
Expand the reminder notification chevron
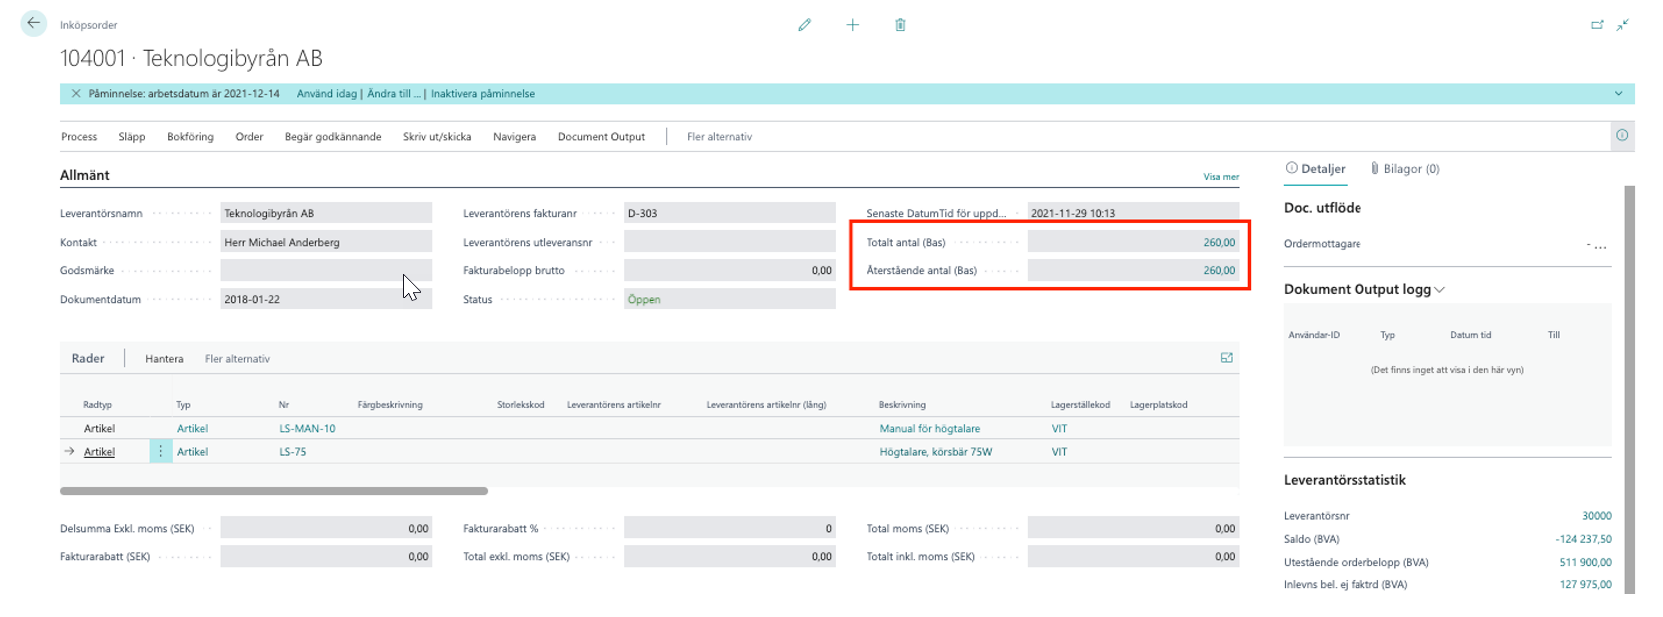coord(1618,94)
